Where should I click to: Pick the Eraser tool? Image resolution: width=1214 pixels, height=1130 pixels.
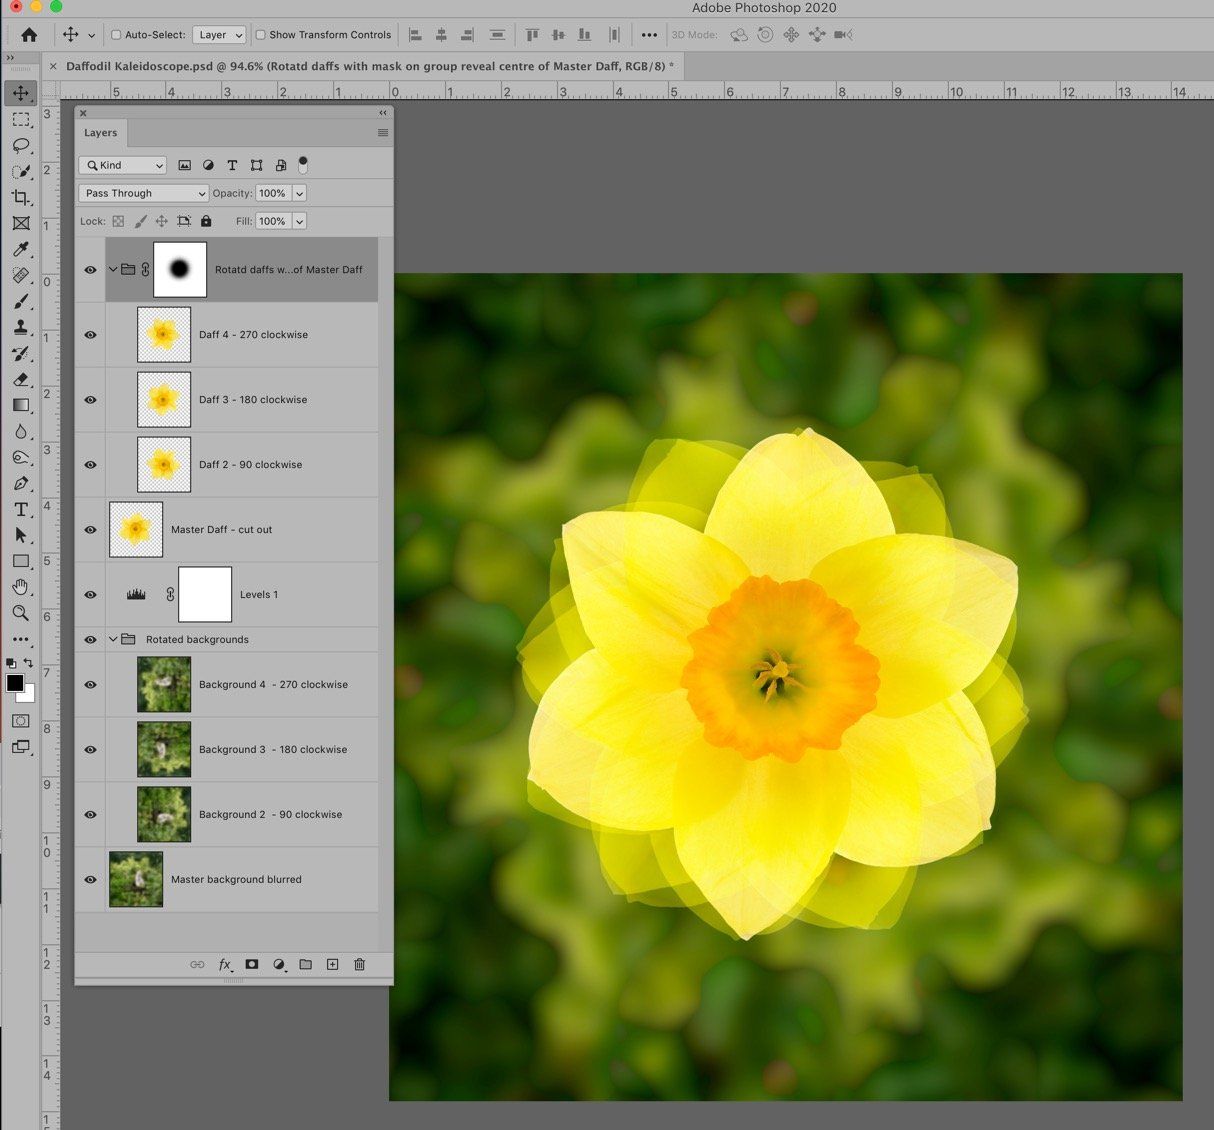pyautogui.click(x=20, y=380)
